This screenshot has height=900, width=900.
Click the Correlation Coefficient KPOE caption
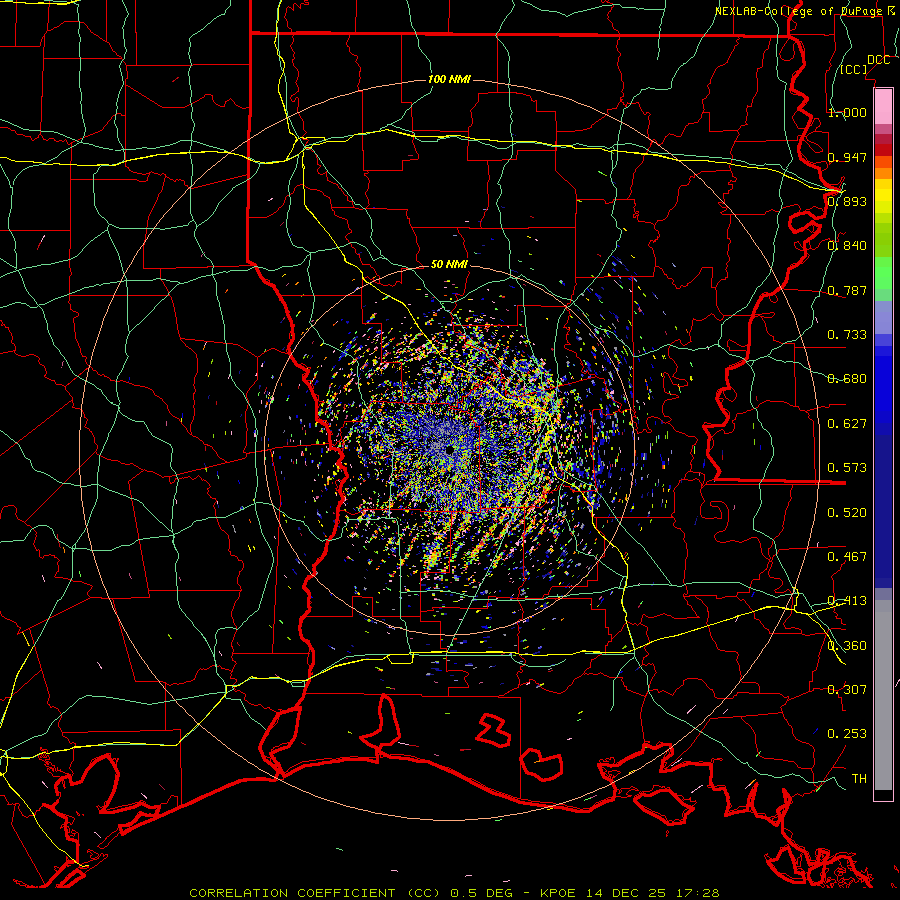click(454, 893)
